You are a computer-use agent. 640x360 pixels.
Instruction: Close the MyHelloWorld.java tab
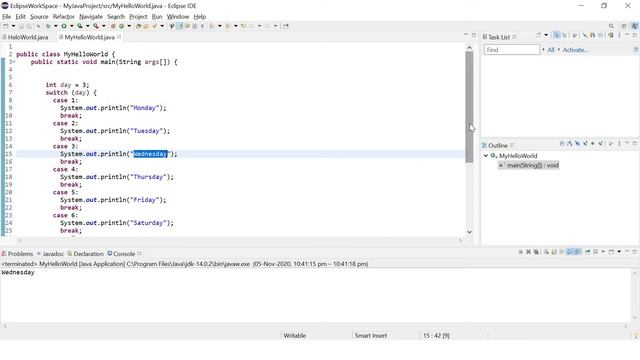click(x=119, y=37)
